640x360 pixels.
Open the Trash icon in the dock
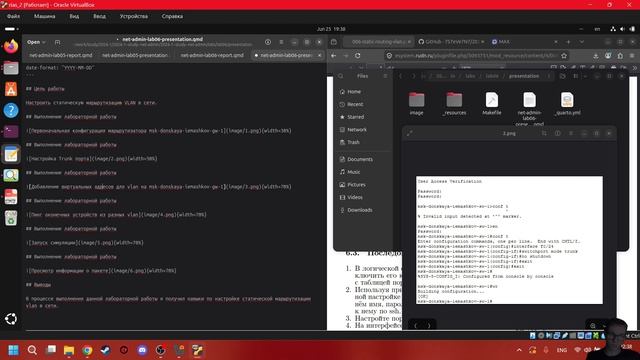click(11, 218)
